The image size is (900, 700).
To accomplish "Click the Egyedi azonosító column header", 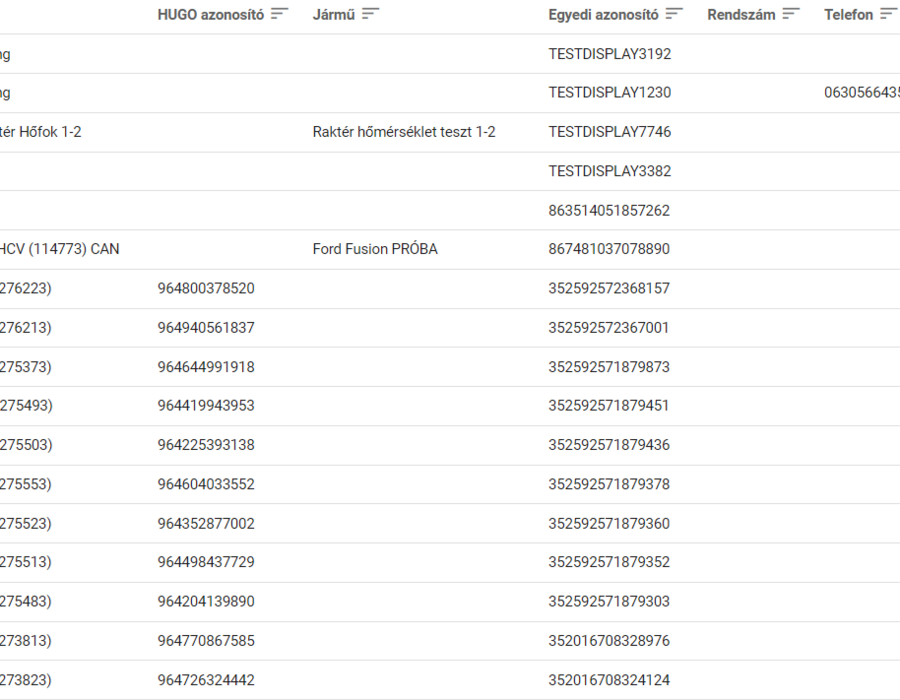I will (x=603, y=14).
